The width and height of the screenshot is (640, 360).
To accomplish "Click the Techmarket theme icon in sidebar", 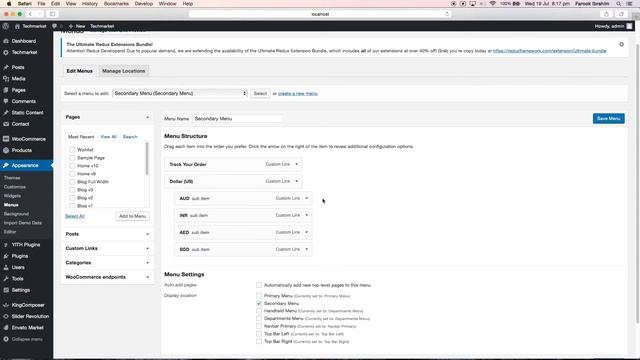I will coord(6,53).
